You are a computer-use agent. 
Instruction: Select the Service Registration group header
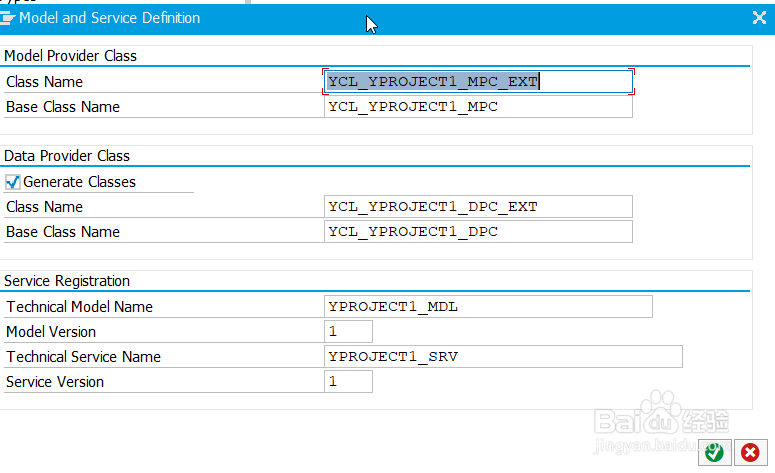click(67, 281)
